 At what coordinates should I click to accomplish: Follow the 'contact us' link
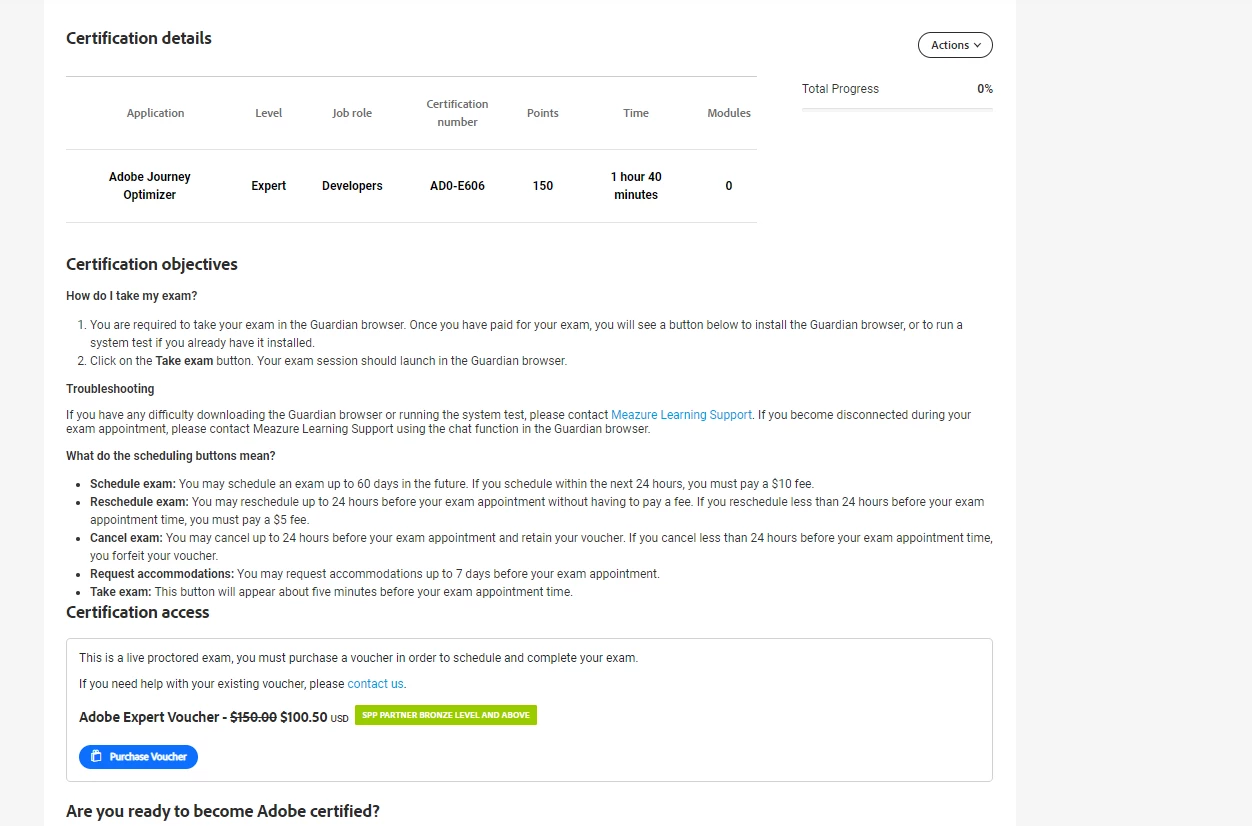(x=376, y=684)
